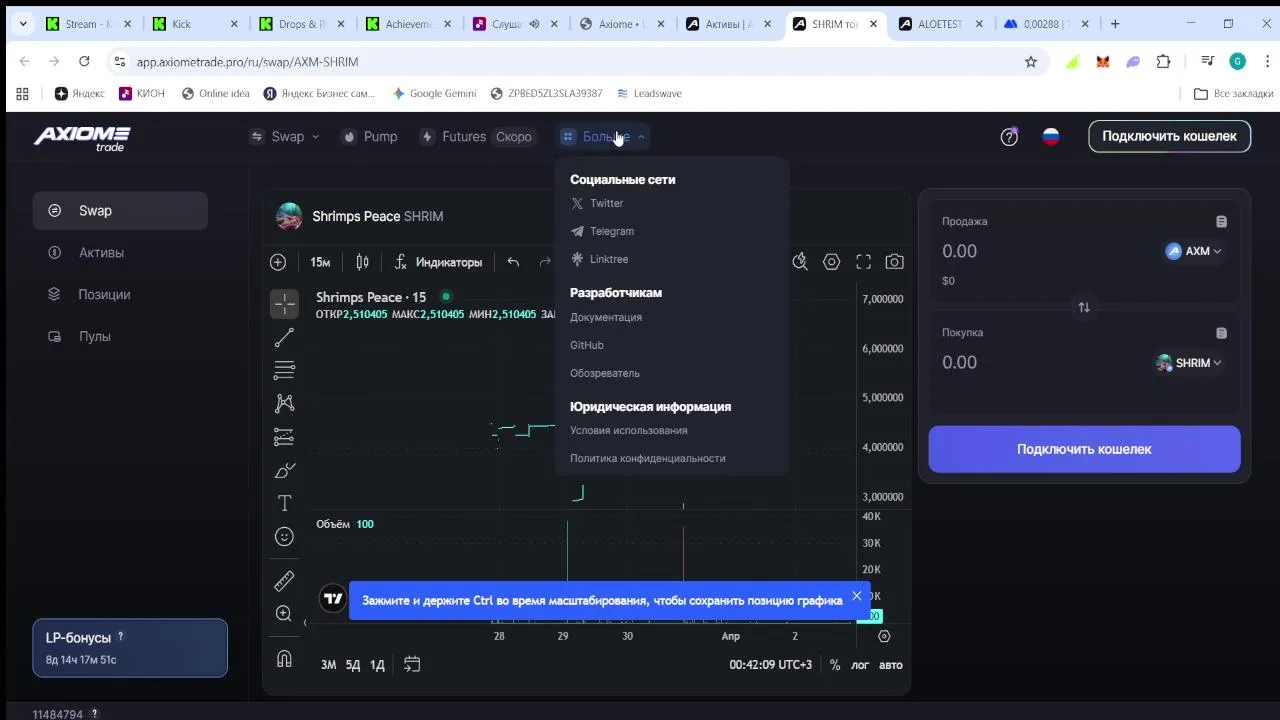Viewport: 1280px width, 720px height.
Task: Dismiss the Ctrl zoom tip banner
Action: tap(856, 596)
